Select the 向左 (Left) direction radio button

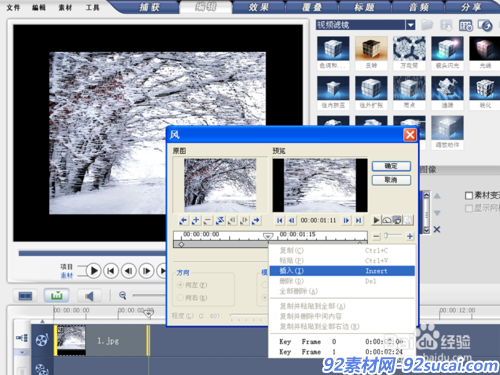coord(180,285)
